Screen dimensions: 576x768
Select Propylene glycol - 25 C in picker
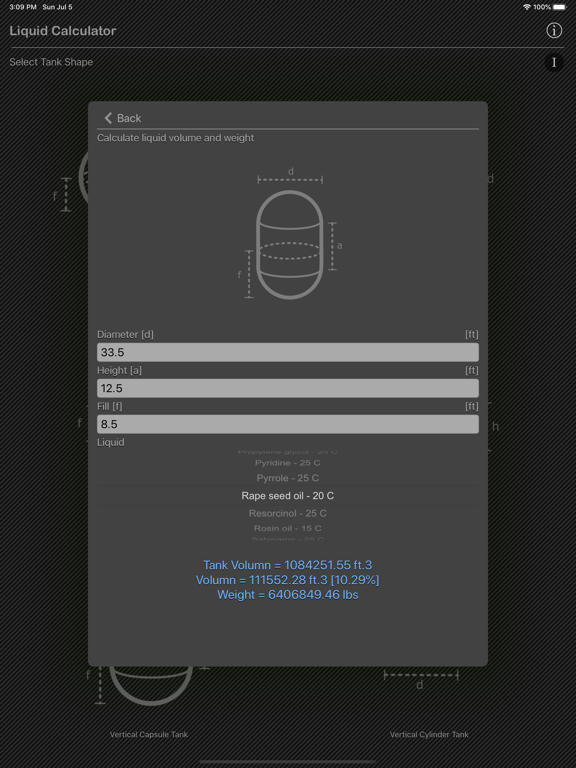pyautogui.click(x=288, y=452)
